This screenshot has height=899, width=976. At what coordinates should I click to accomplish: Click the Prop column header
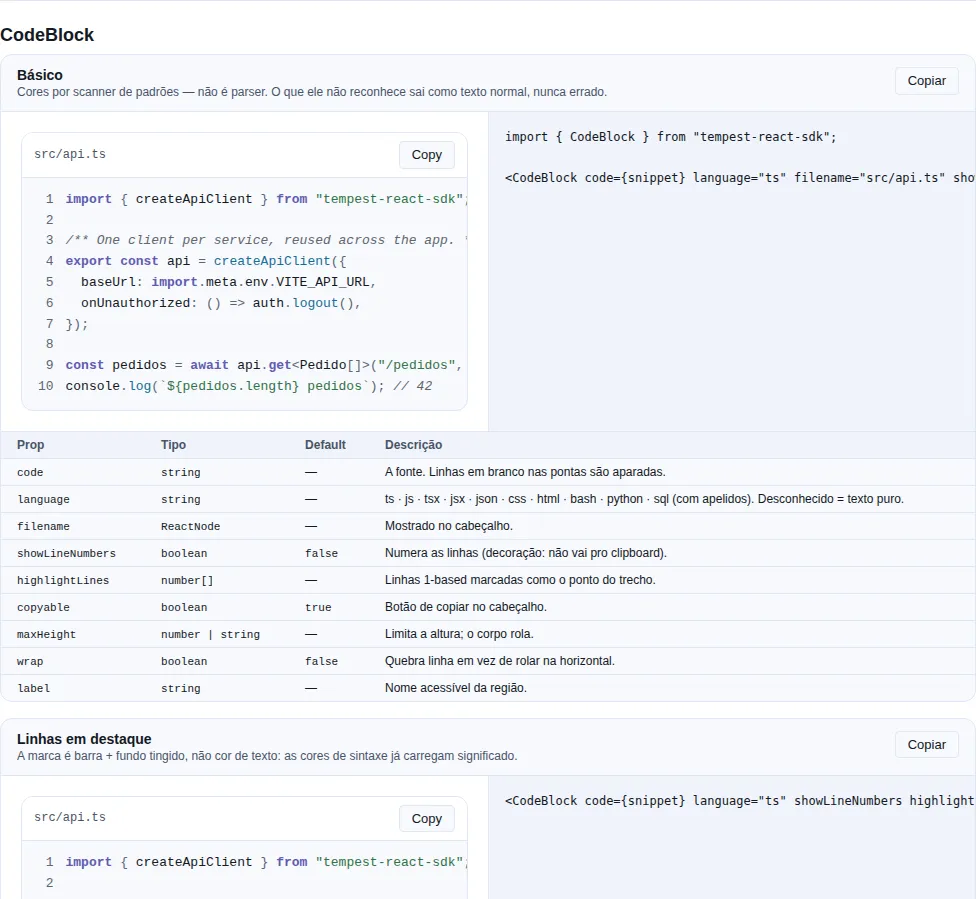coord(30,445)
